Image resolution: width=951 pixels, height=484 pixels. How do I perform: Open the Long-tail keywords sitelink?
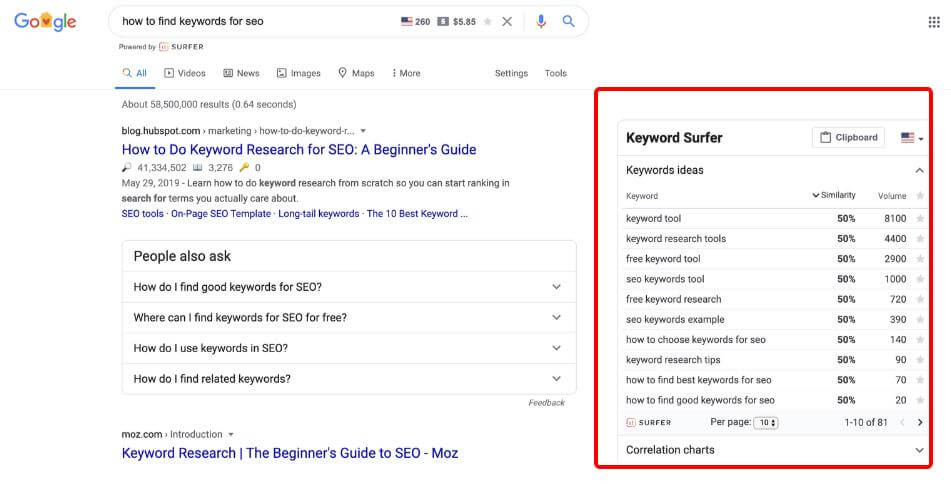click(x=318, y=214)
